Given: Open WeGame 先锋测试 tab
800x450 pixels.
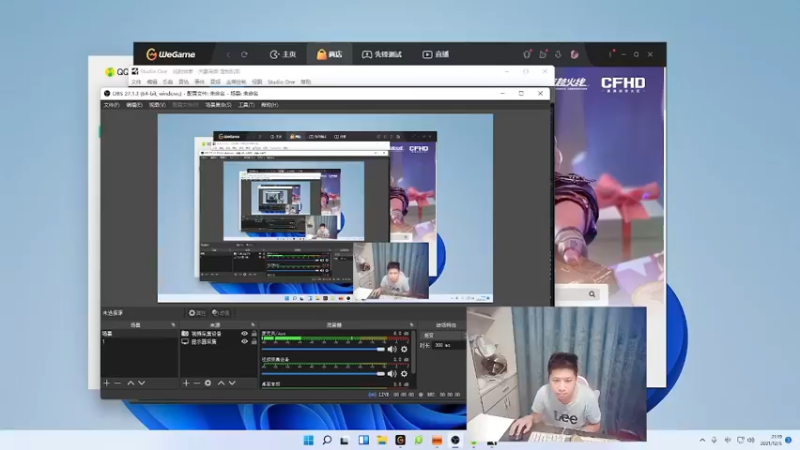Looking at the screenshot, I should click(382, 54).
